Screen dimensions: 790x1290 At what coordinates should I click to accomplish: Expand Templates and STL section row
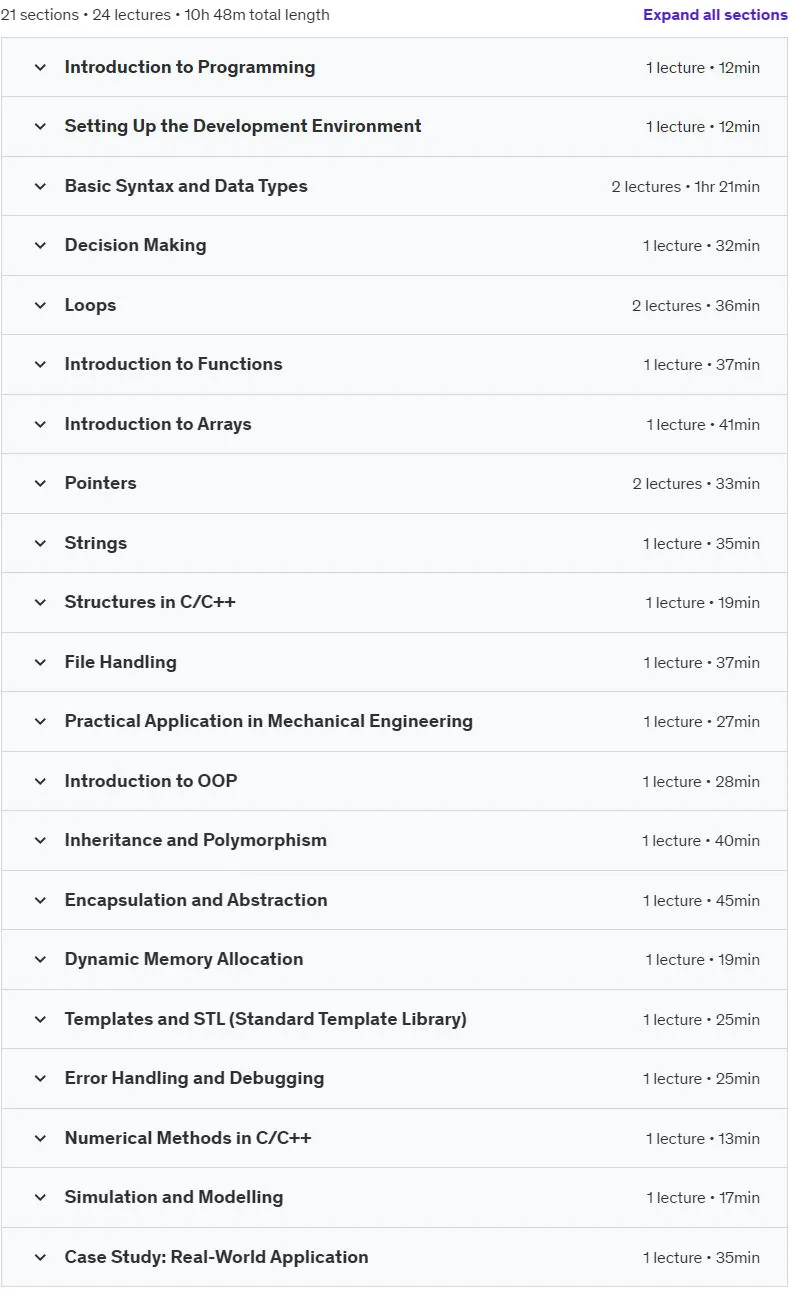[x=394, y=1019]
